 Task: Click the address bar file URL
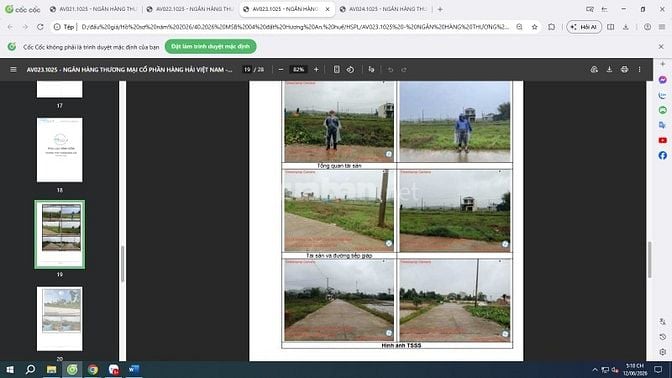pos(295,27)
